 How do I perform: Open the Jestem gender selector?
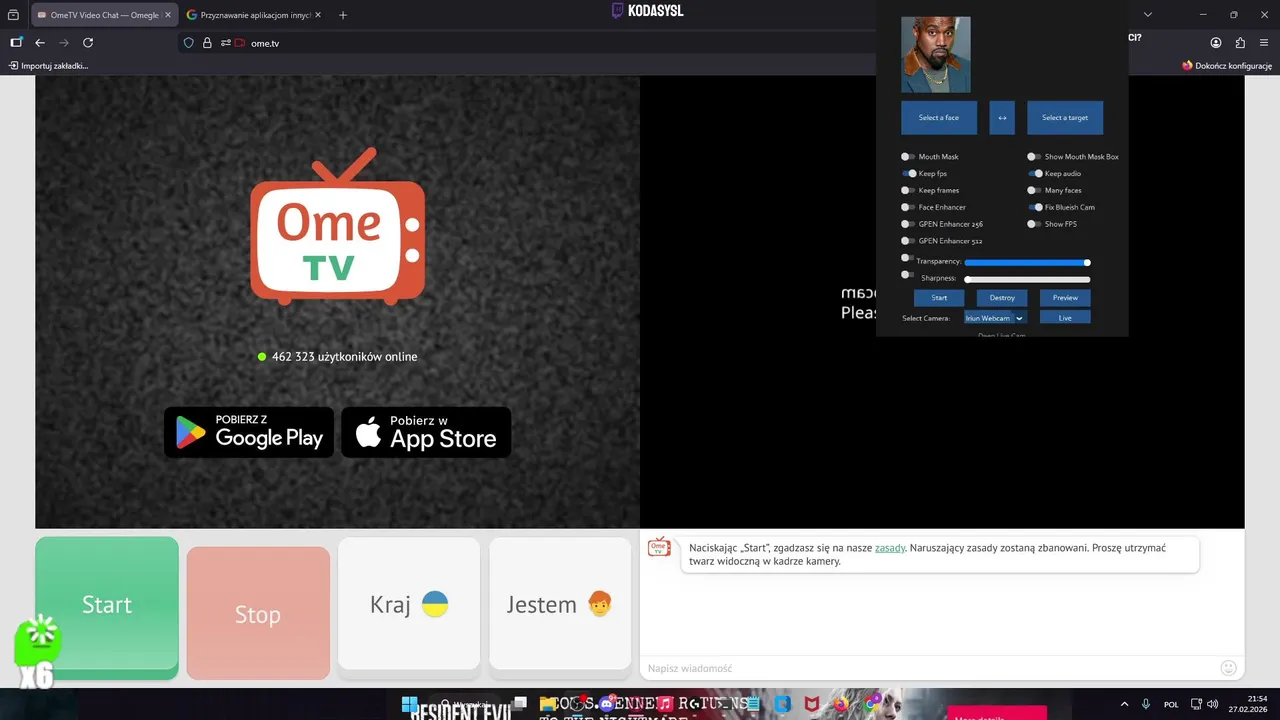coord(560,604)
